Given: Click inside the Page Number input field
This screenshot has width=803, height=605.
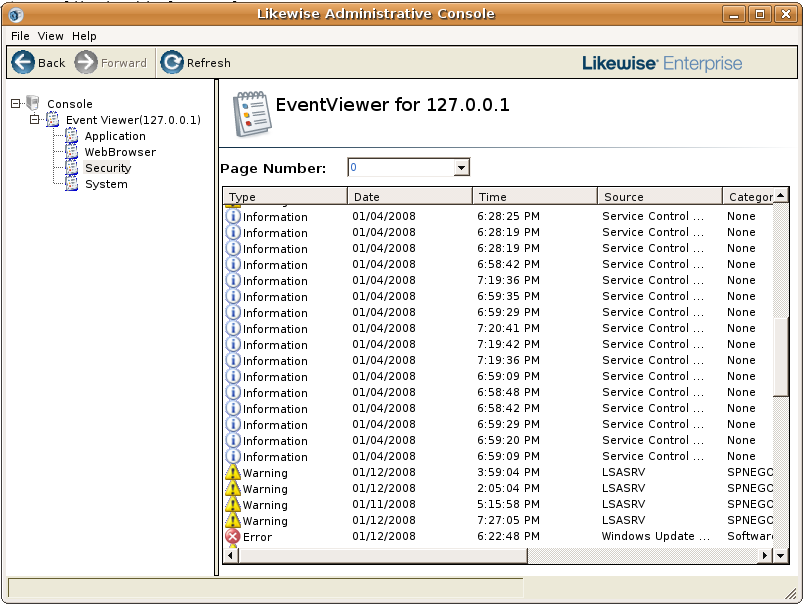Looking at the screenshot, I should [401, 168].
